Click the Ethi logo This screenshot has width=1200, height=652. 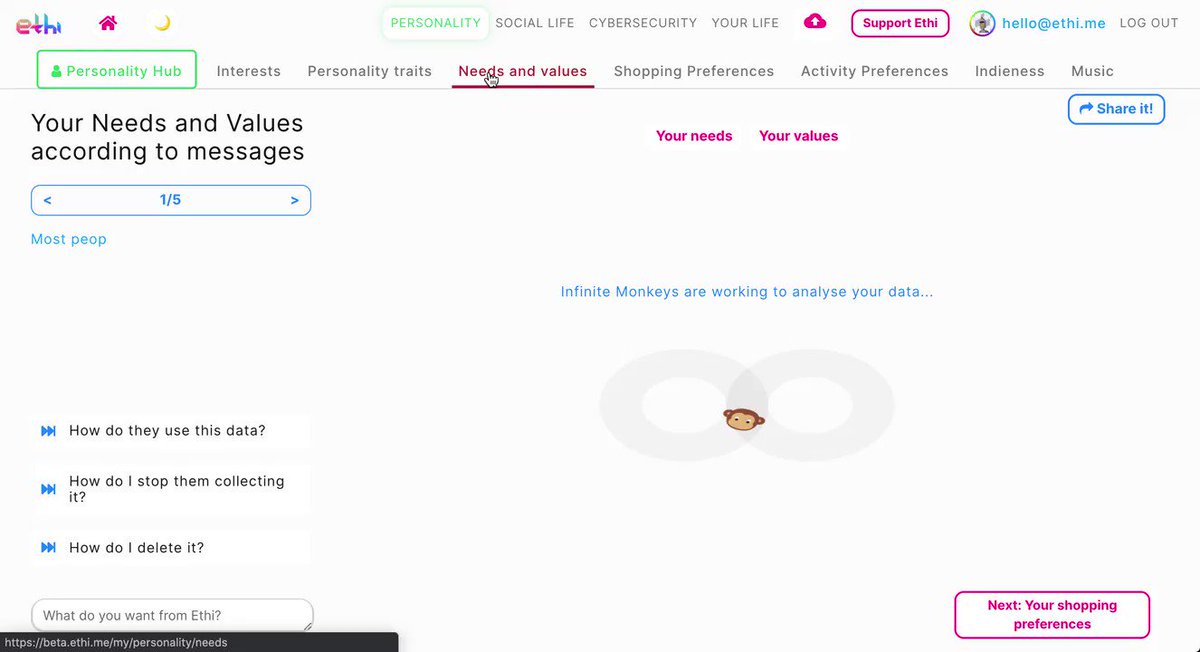[38, 25]
